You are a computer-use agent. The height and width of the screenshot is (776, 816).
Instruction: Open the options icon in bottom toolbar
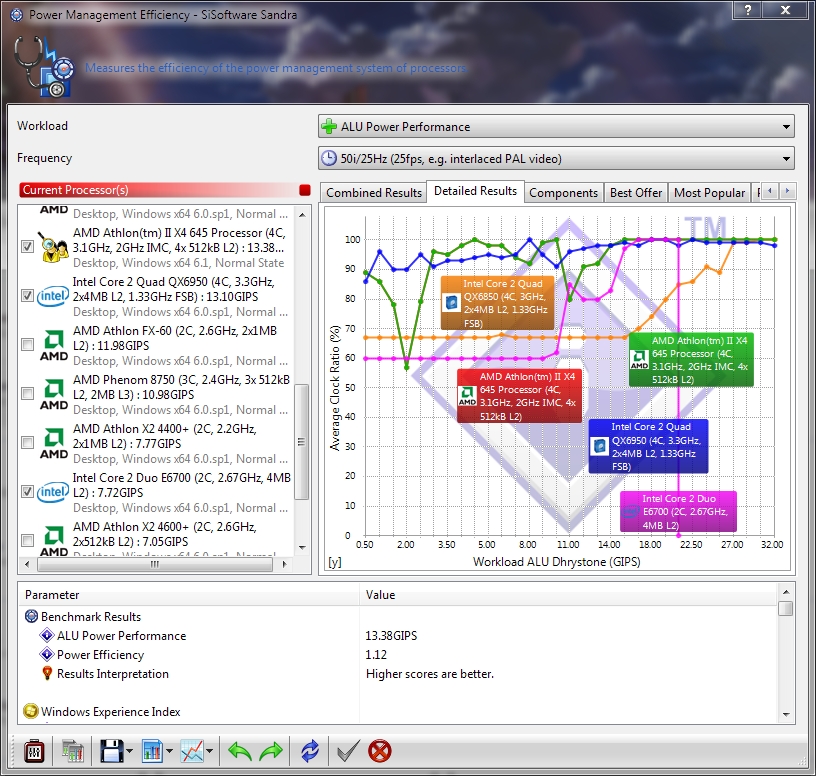point(34,751)
